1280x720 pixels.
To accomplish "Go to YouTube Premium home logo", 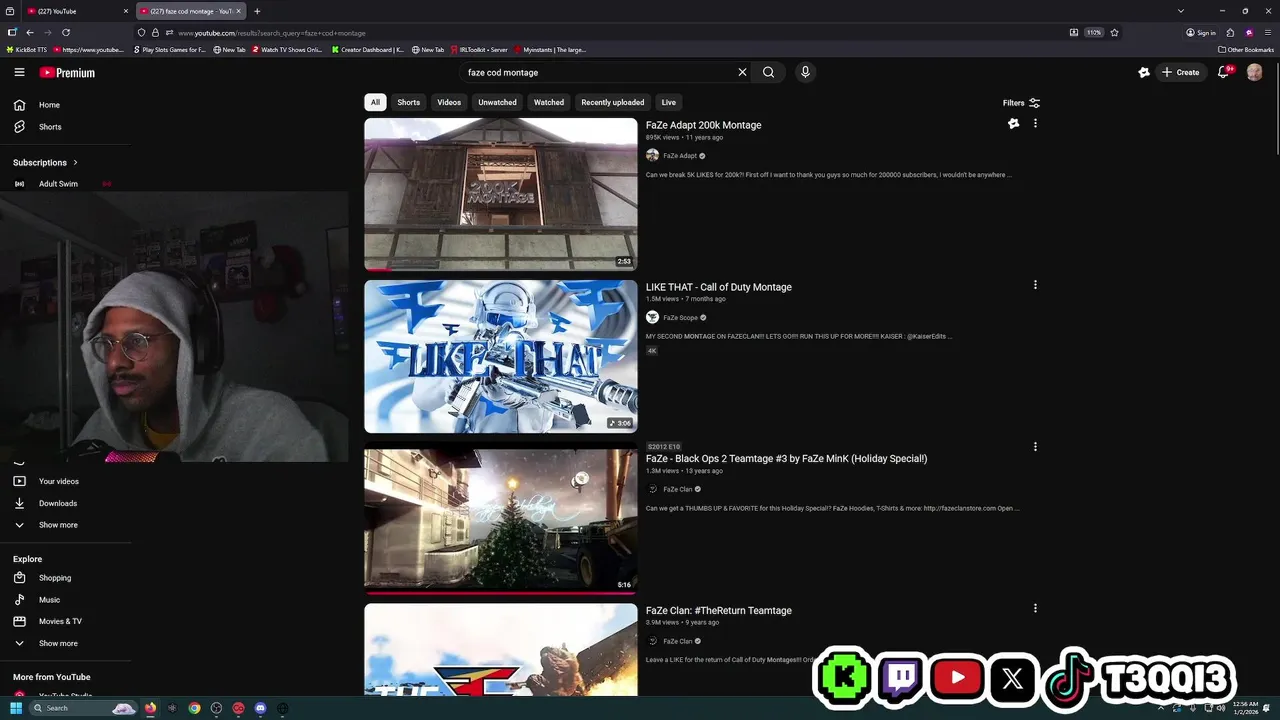I will point(67,72).
